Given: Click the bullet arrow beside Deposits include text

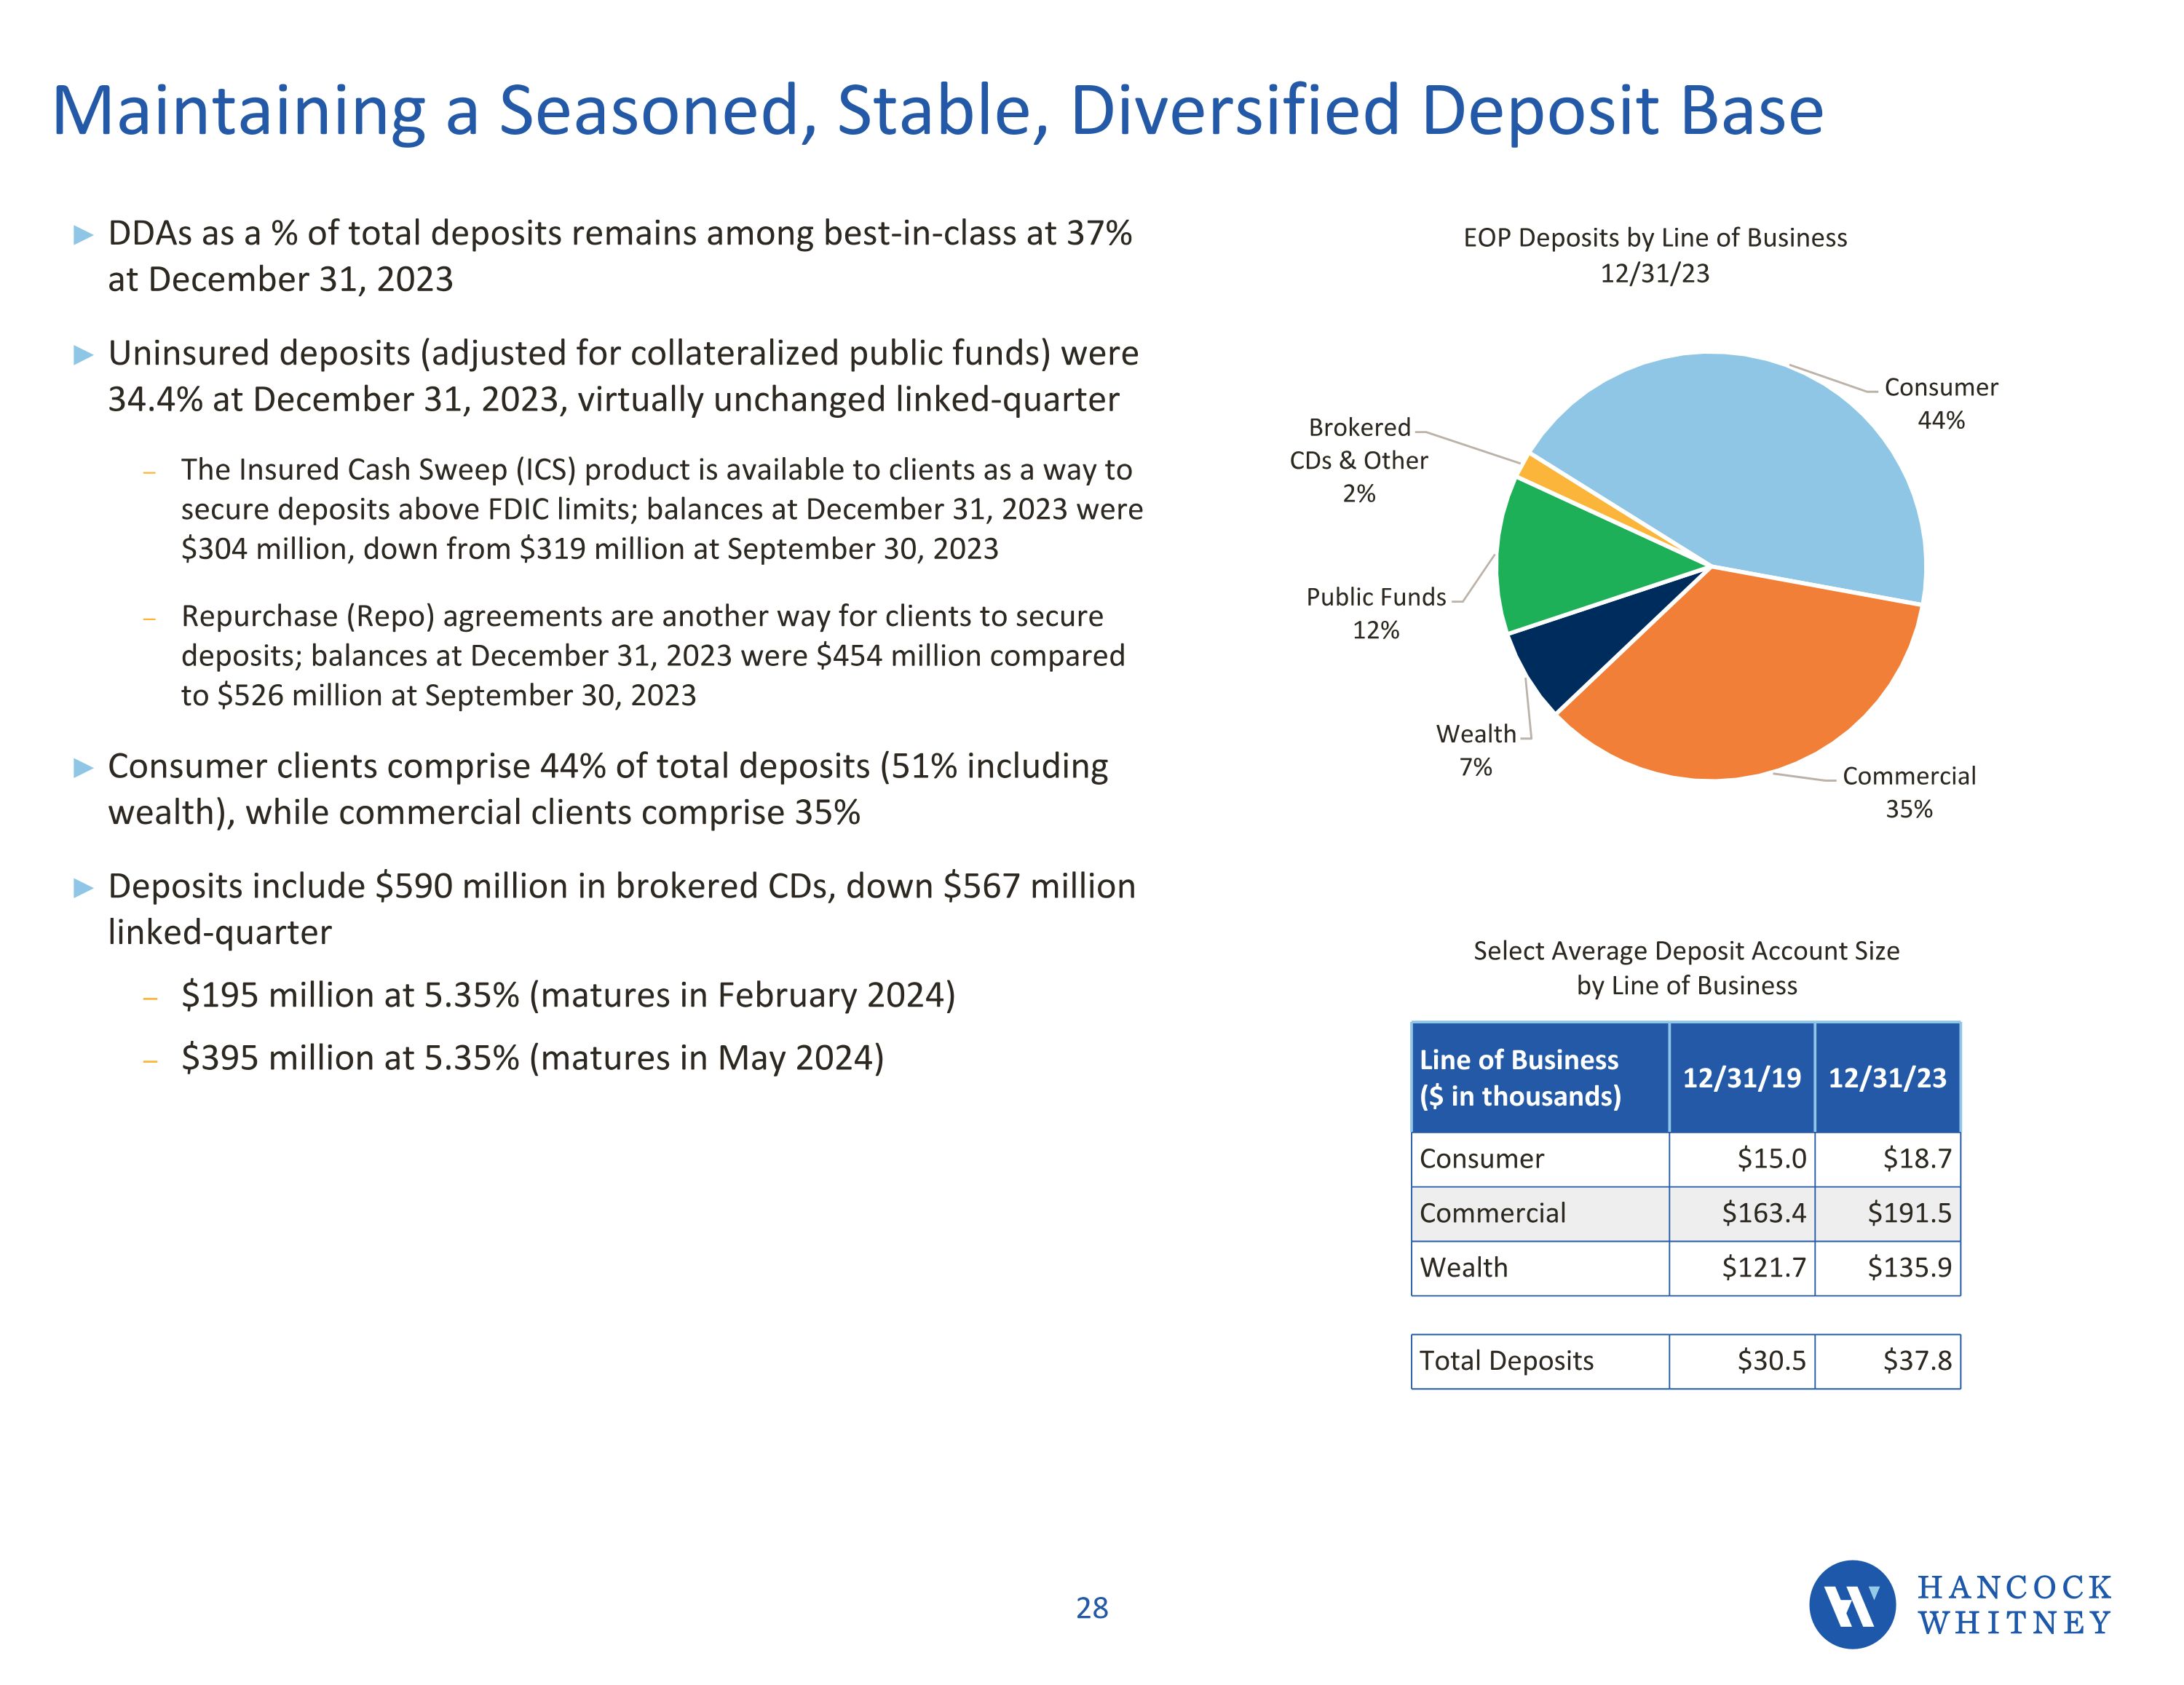Looking at the screenshot, I should (84, 888).
